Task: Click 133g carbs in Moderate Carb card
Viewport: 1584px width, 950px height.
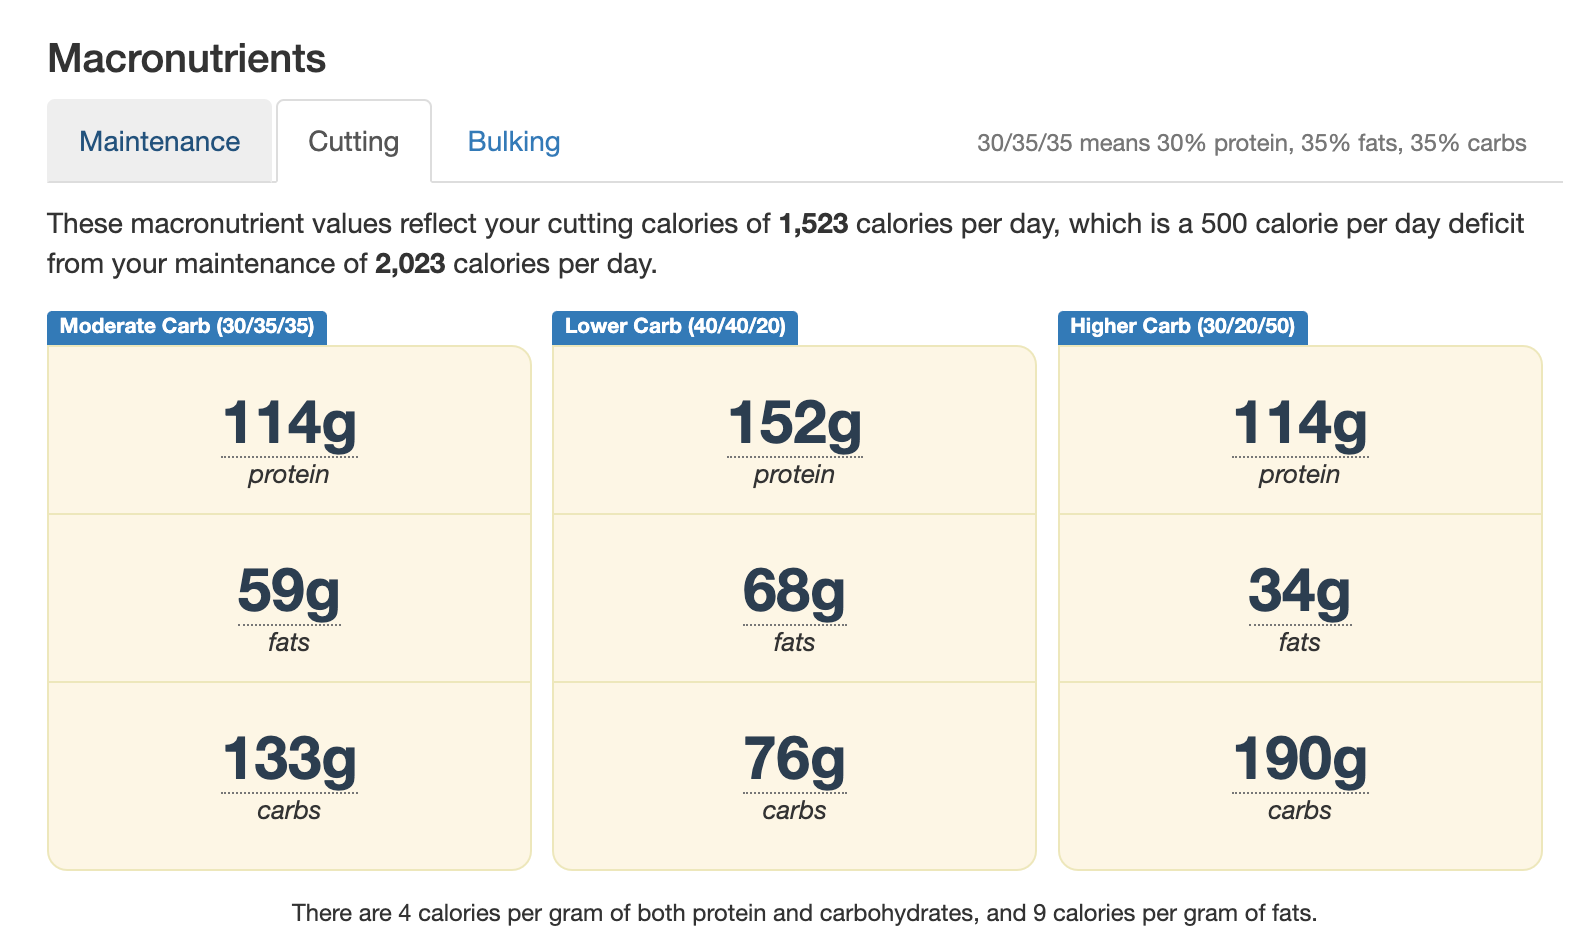Action: (x=289, y=759)
